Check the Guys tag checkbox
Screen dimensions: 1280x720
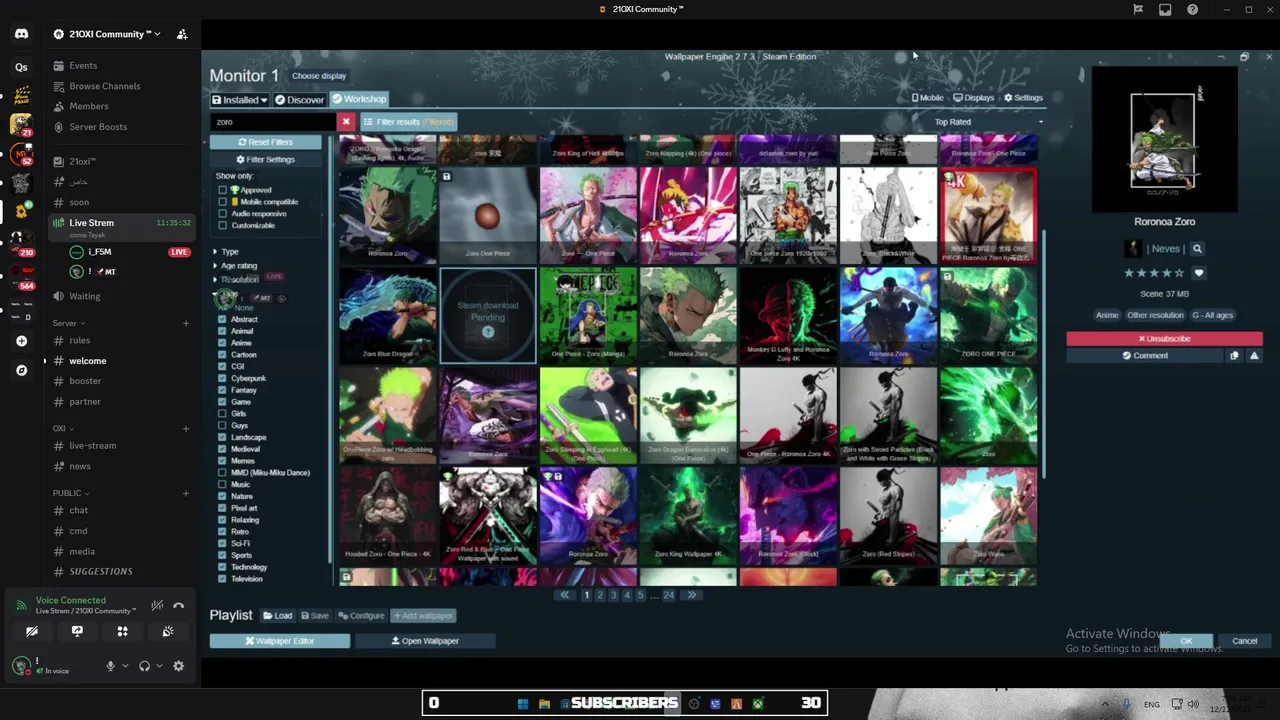point(222,426)
